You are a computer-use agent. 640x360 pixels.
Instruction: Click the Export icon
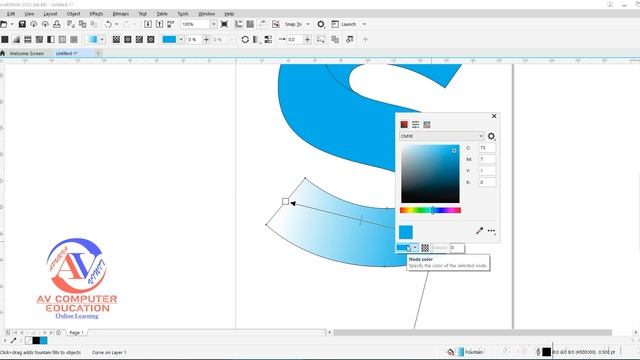(x=160, y=24)
